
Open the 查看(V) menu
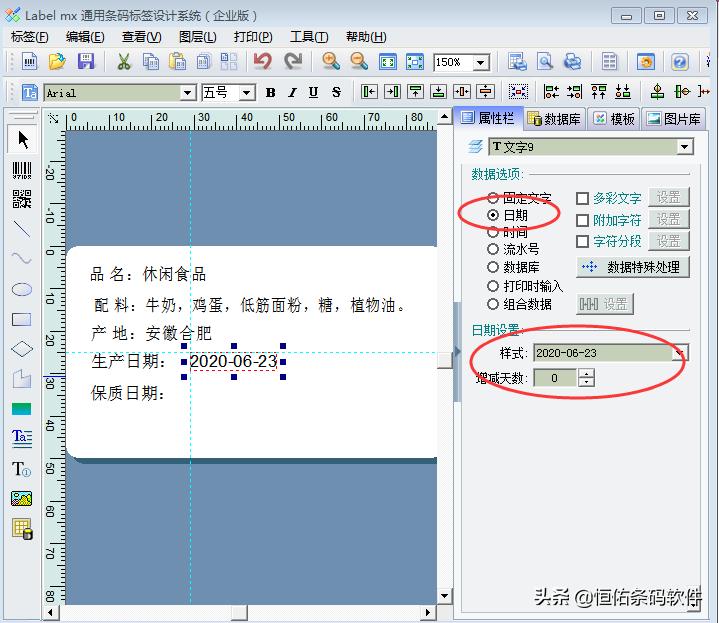click(x=141, y=37)
